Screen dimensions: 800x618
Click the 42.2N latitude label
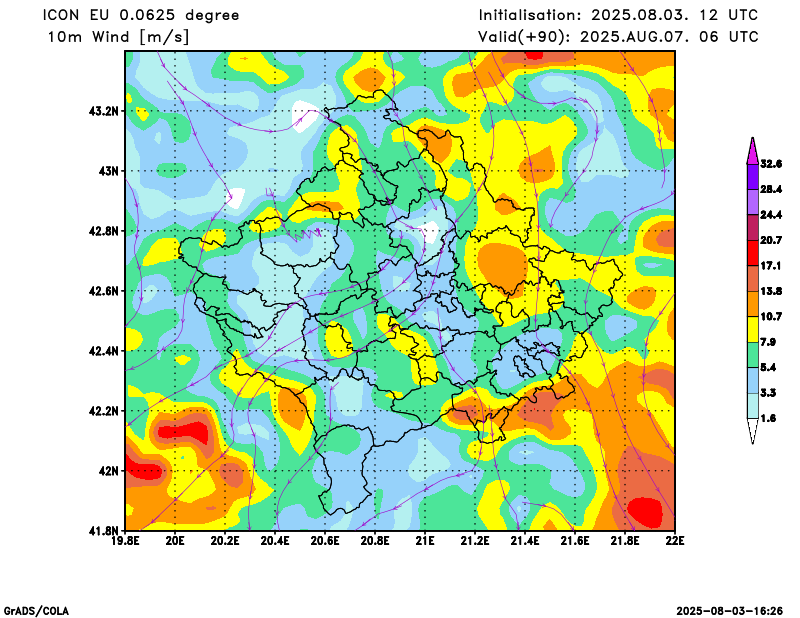click(x=104, y=411)
